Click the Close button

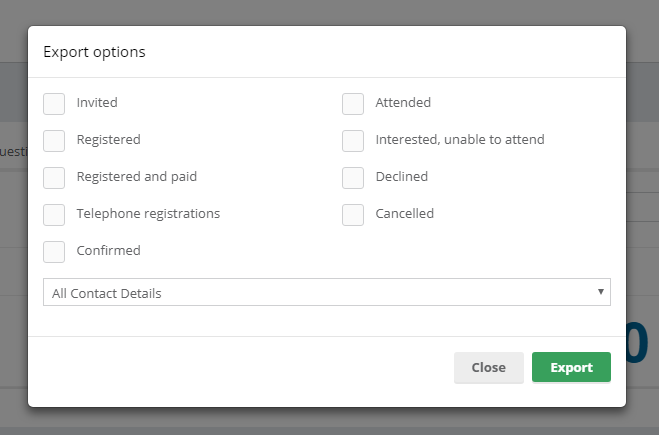pos(489,367)
